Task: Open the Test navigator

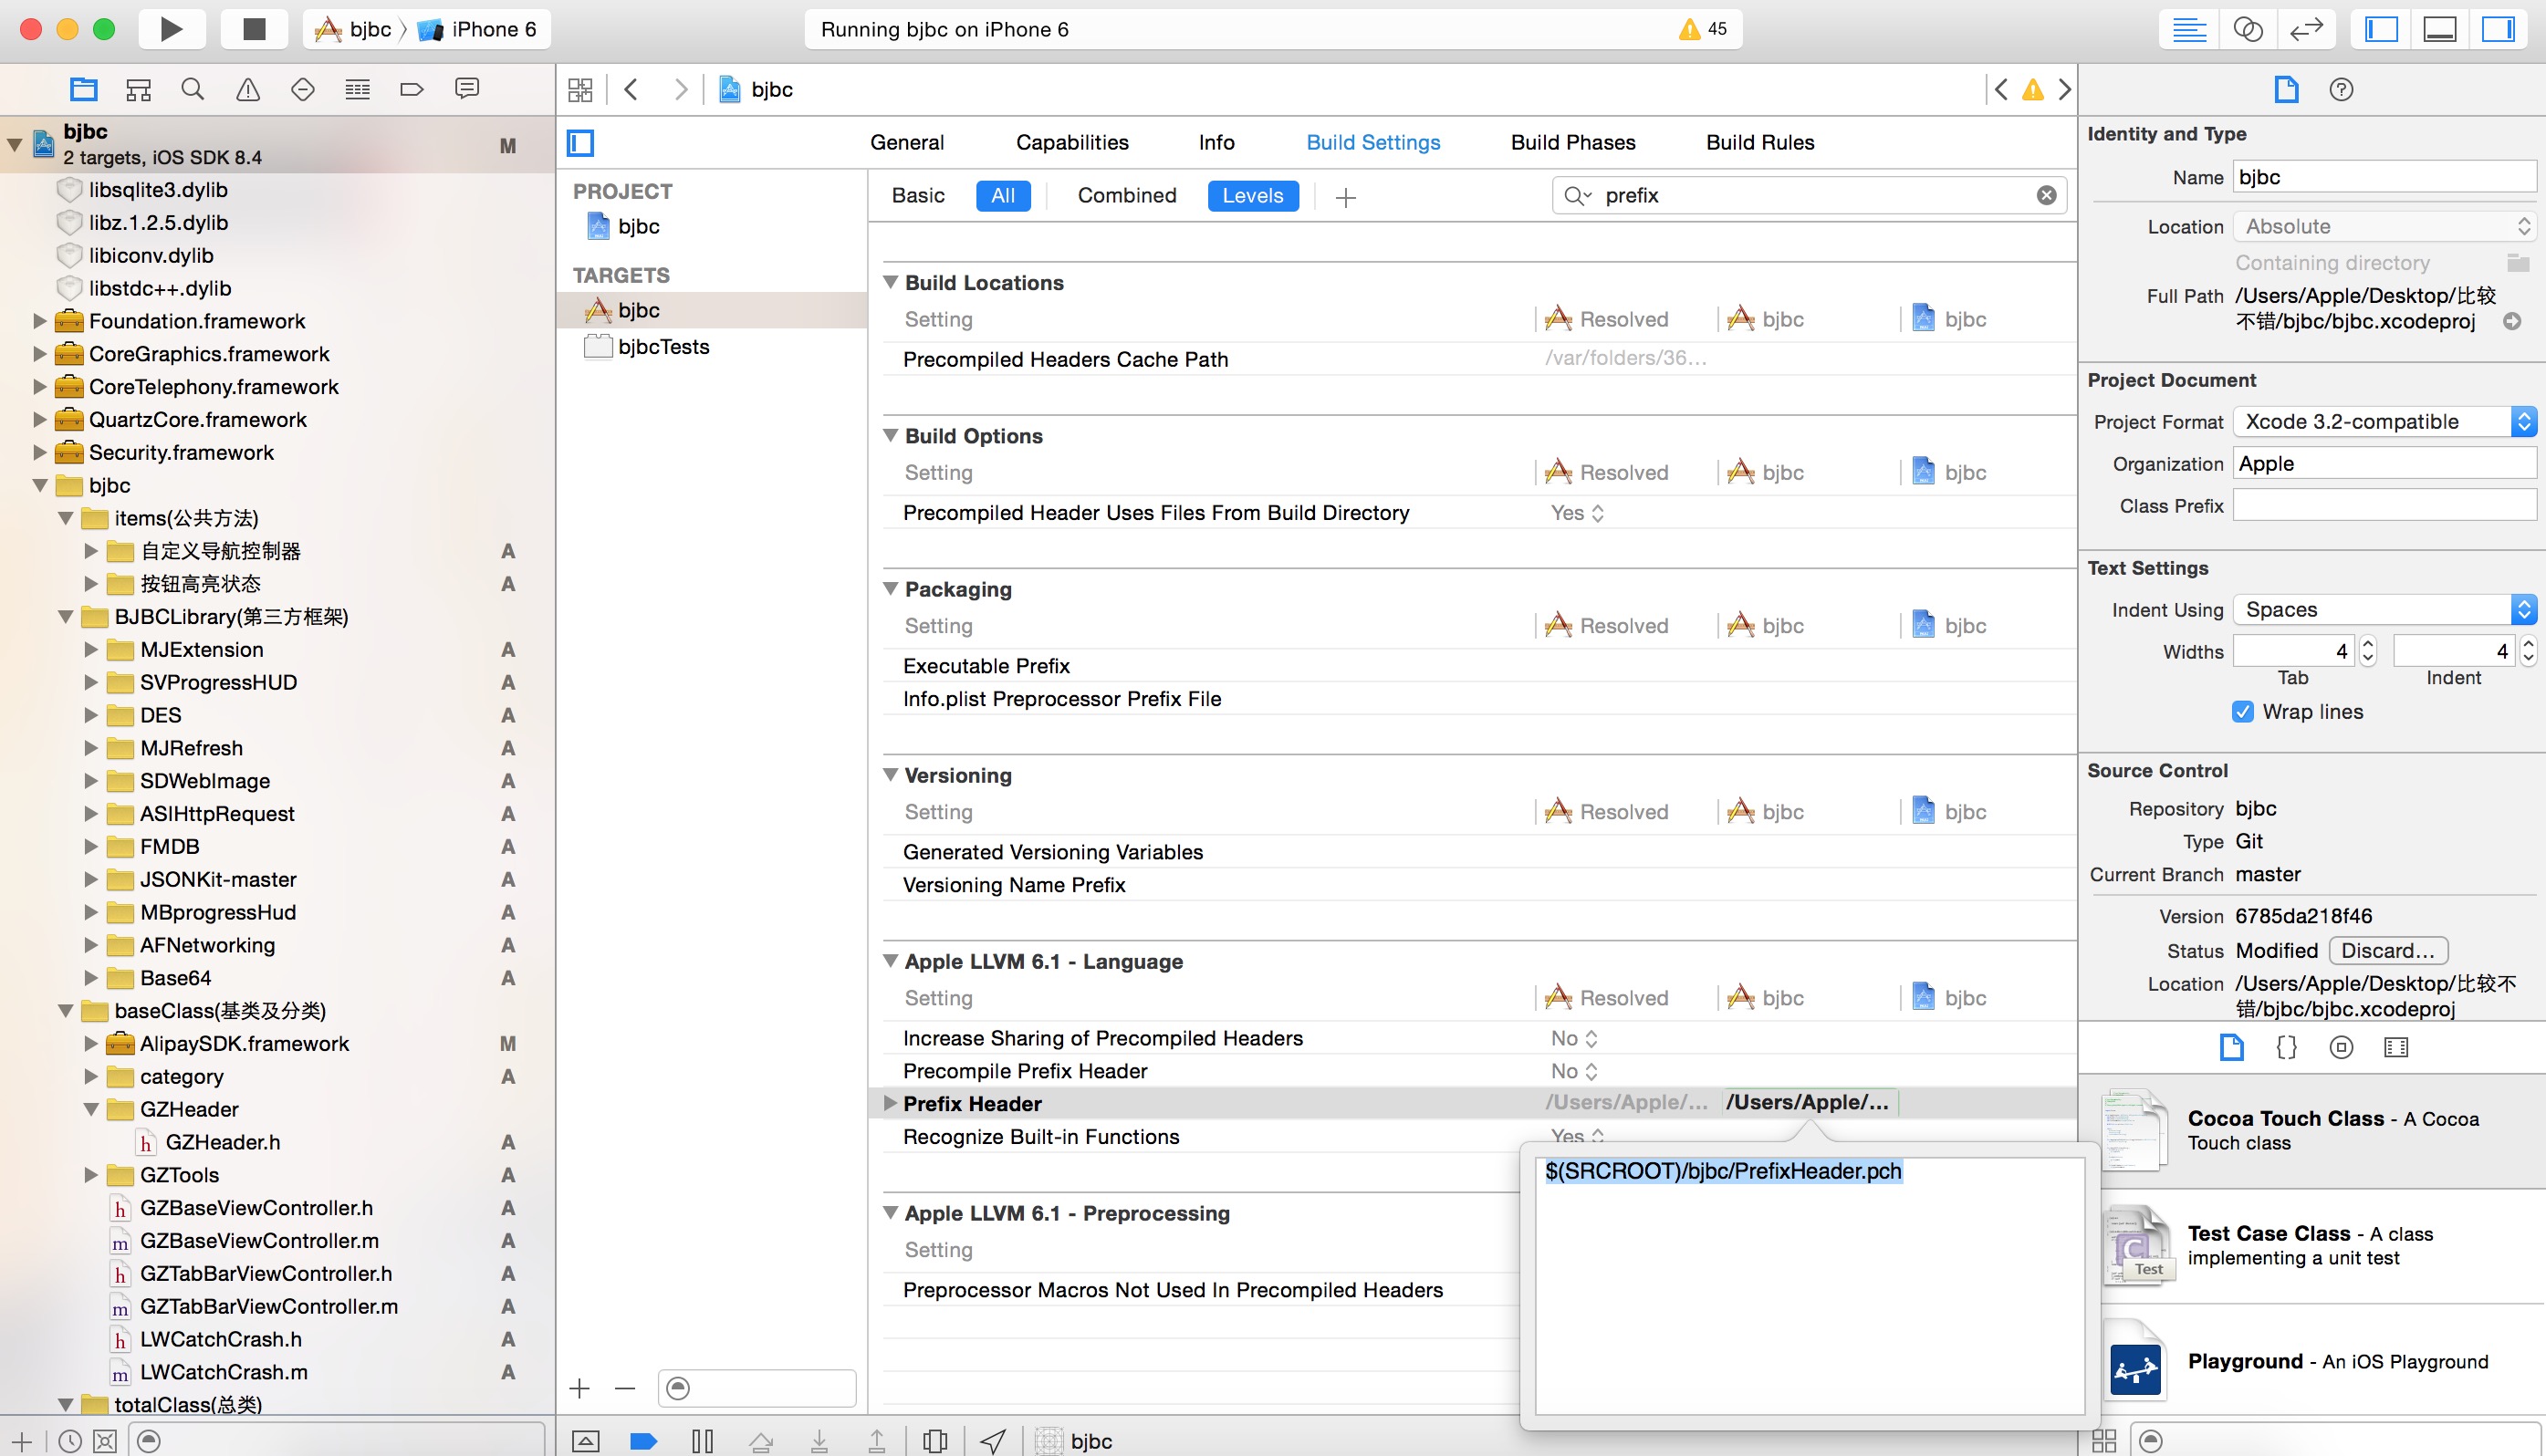Action: point(302,90)
